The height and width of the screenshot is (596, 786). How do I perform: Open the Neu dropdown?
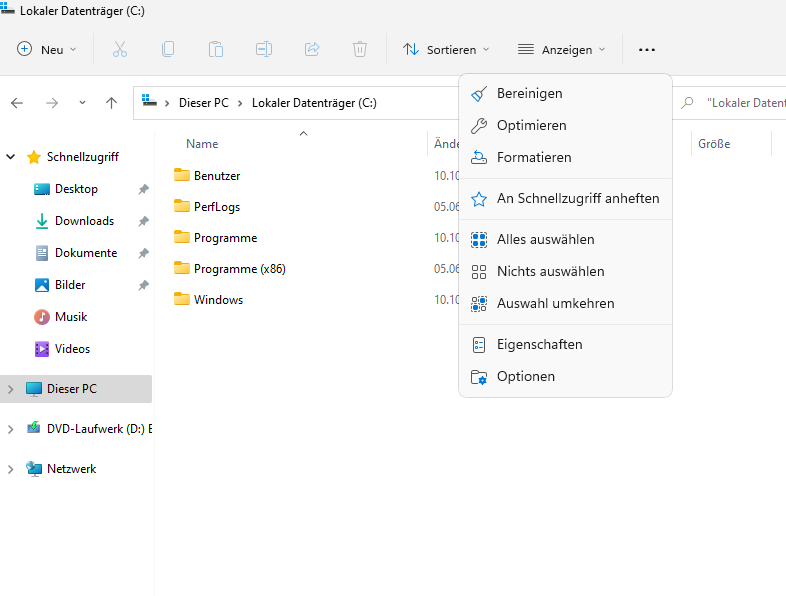pyautogui.click(x=47, y=49)
